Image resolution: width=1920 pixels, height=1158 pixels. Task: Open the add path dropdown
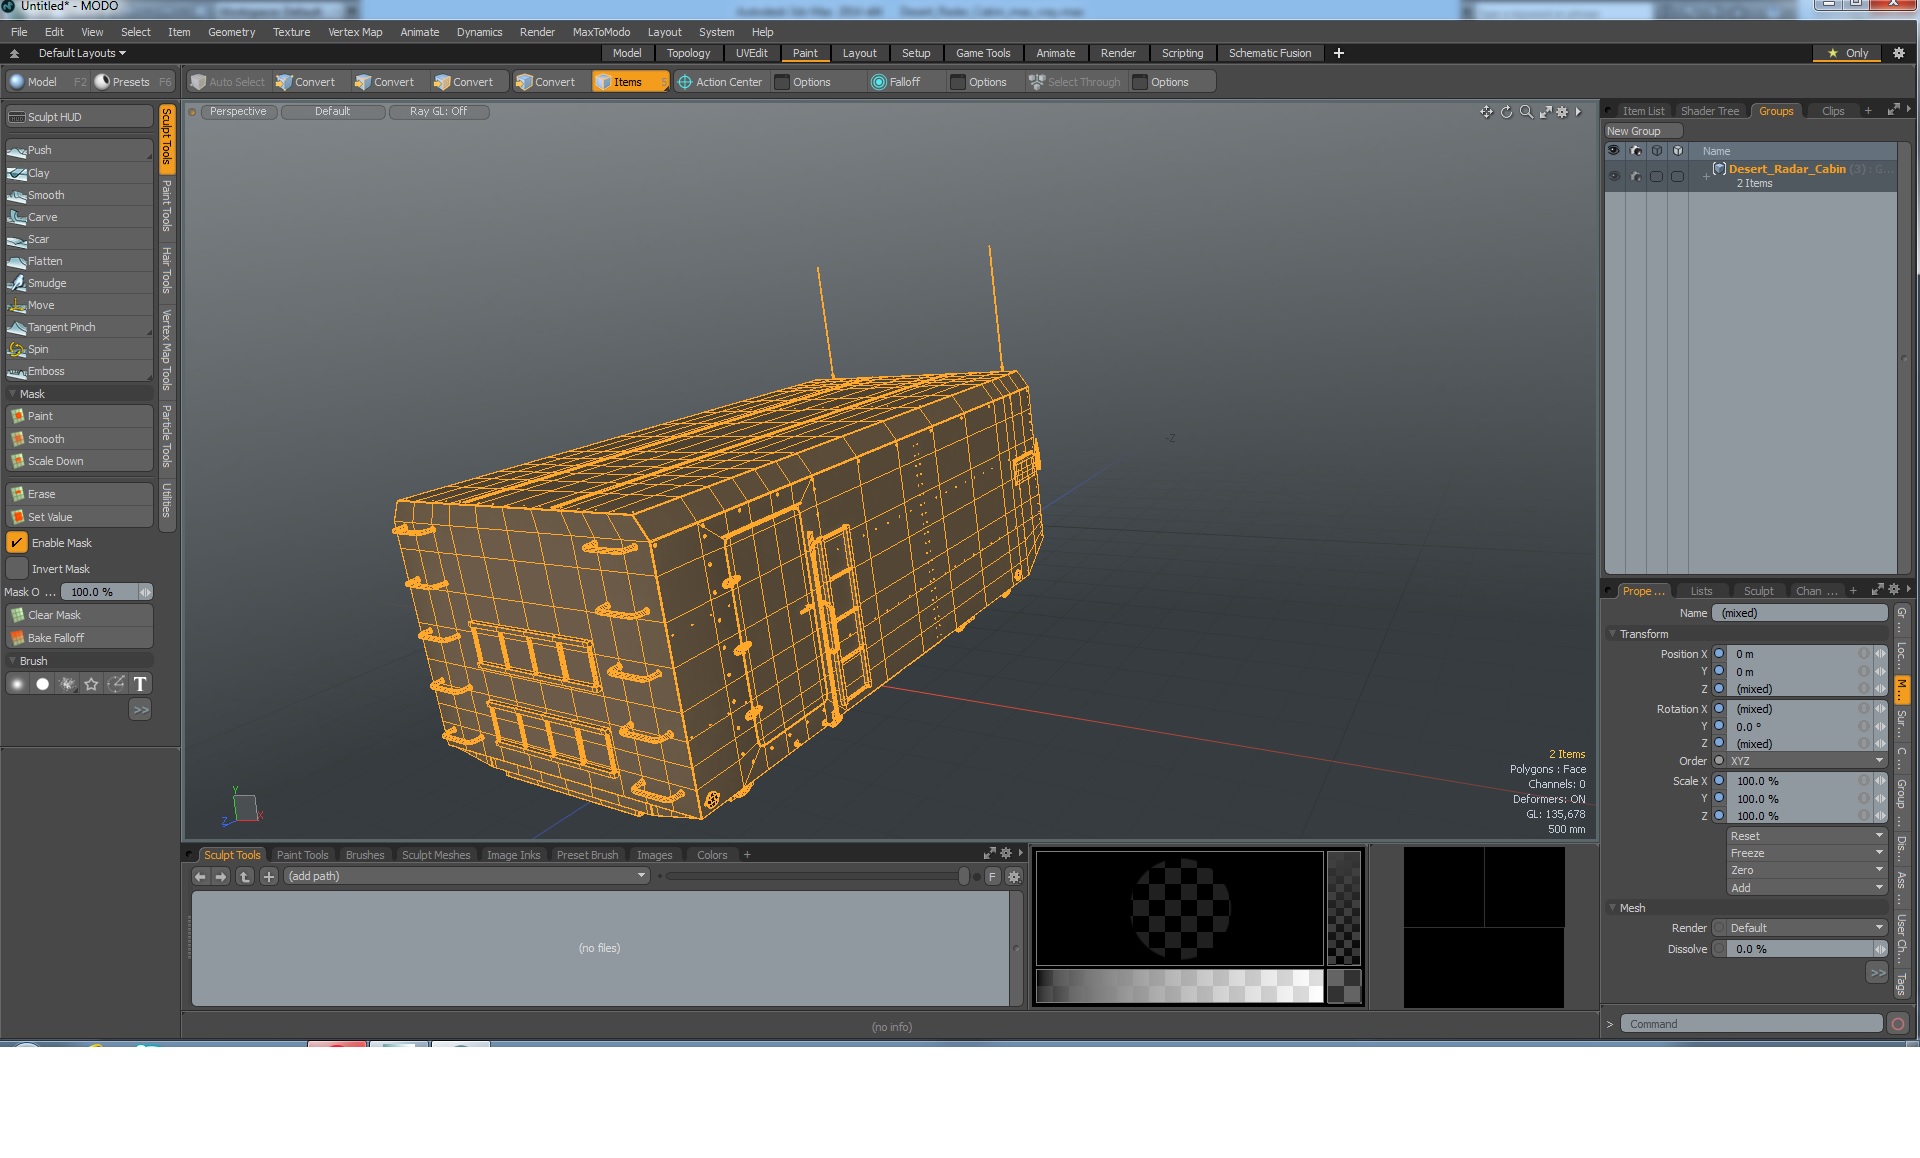tap(467, 876)
